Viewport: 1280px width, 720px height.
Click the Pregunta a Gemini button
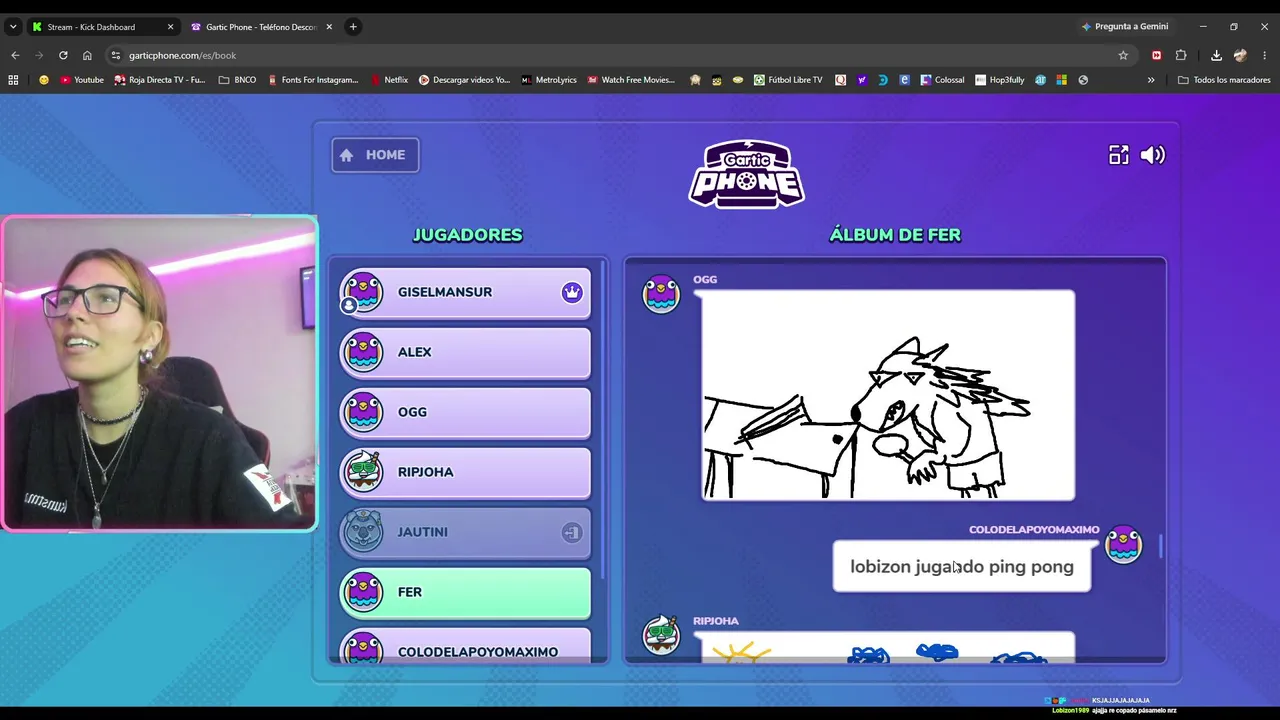coord(1125,27)
